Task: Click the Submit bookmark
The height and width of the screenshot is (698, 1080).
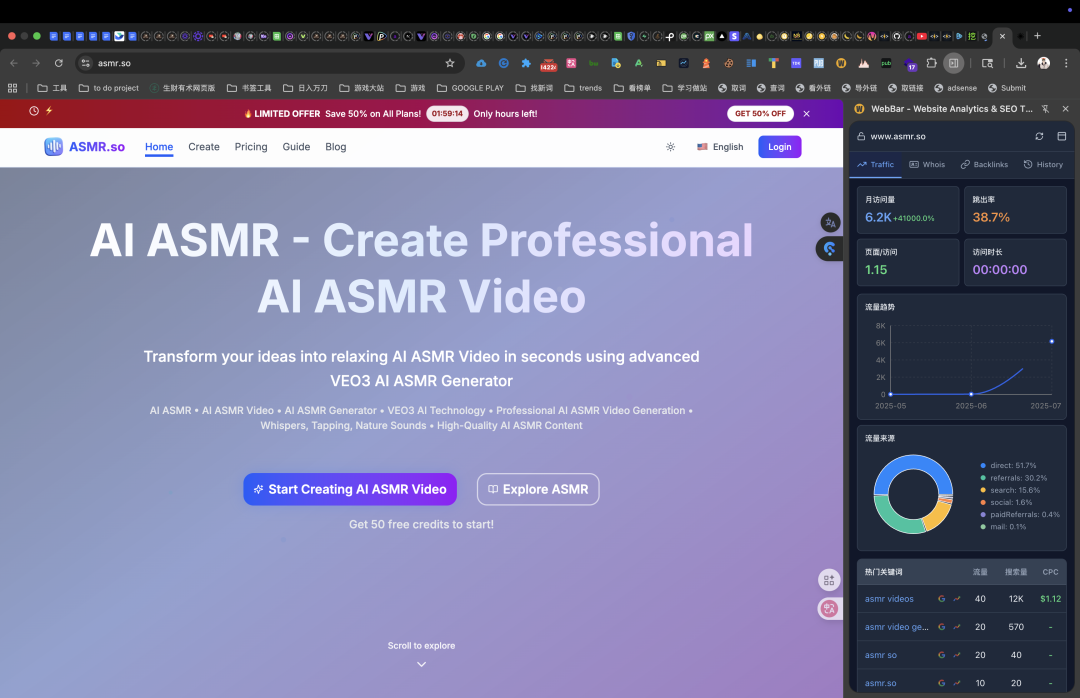Action: [1007, 88]
